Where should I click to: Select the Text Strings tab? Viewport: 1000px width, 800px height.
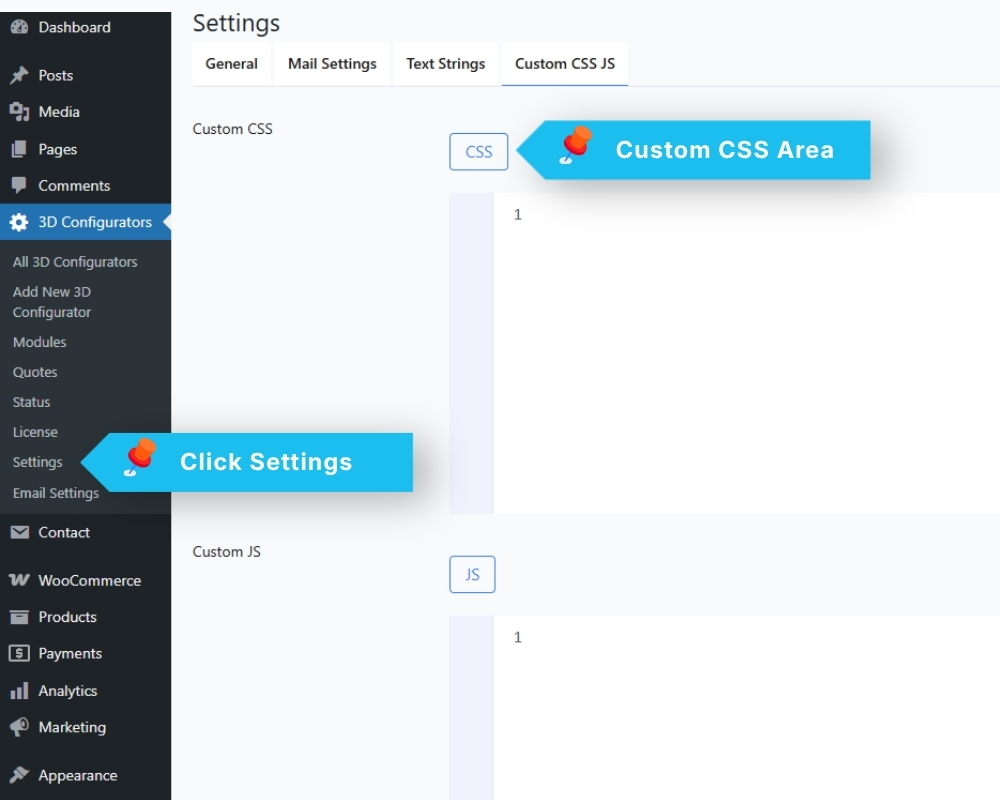446,64
